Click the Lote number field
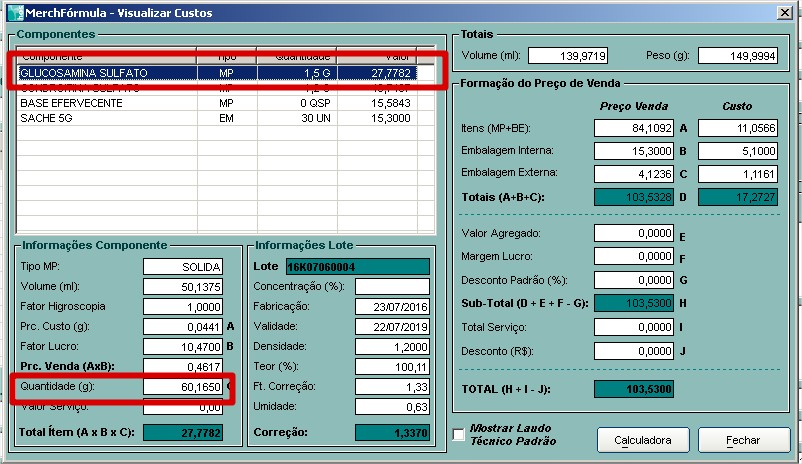 point(357,266)
